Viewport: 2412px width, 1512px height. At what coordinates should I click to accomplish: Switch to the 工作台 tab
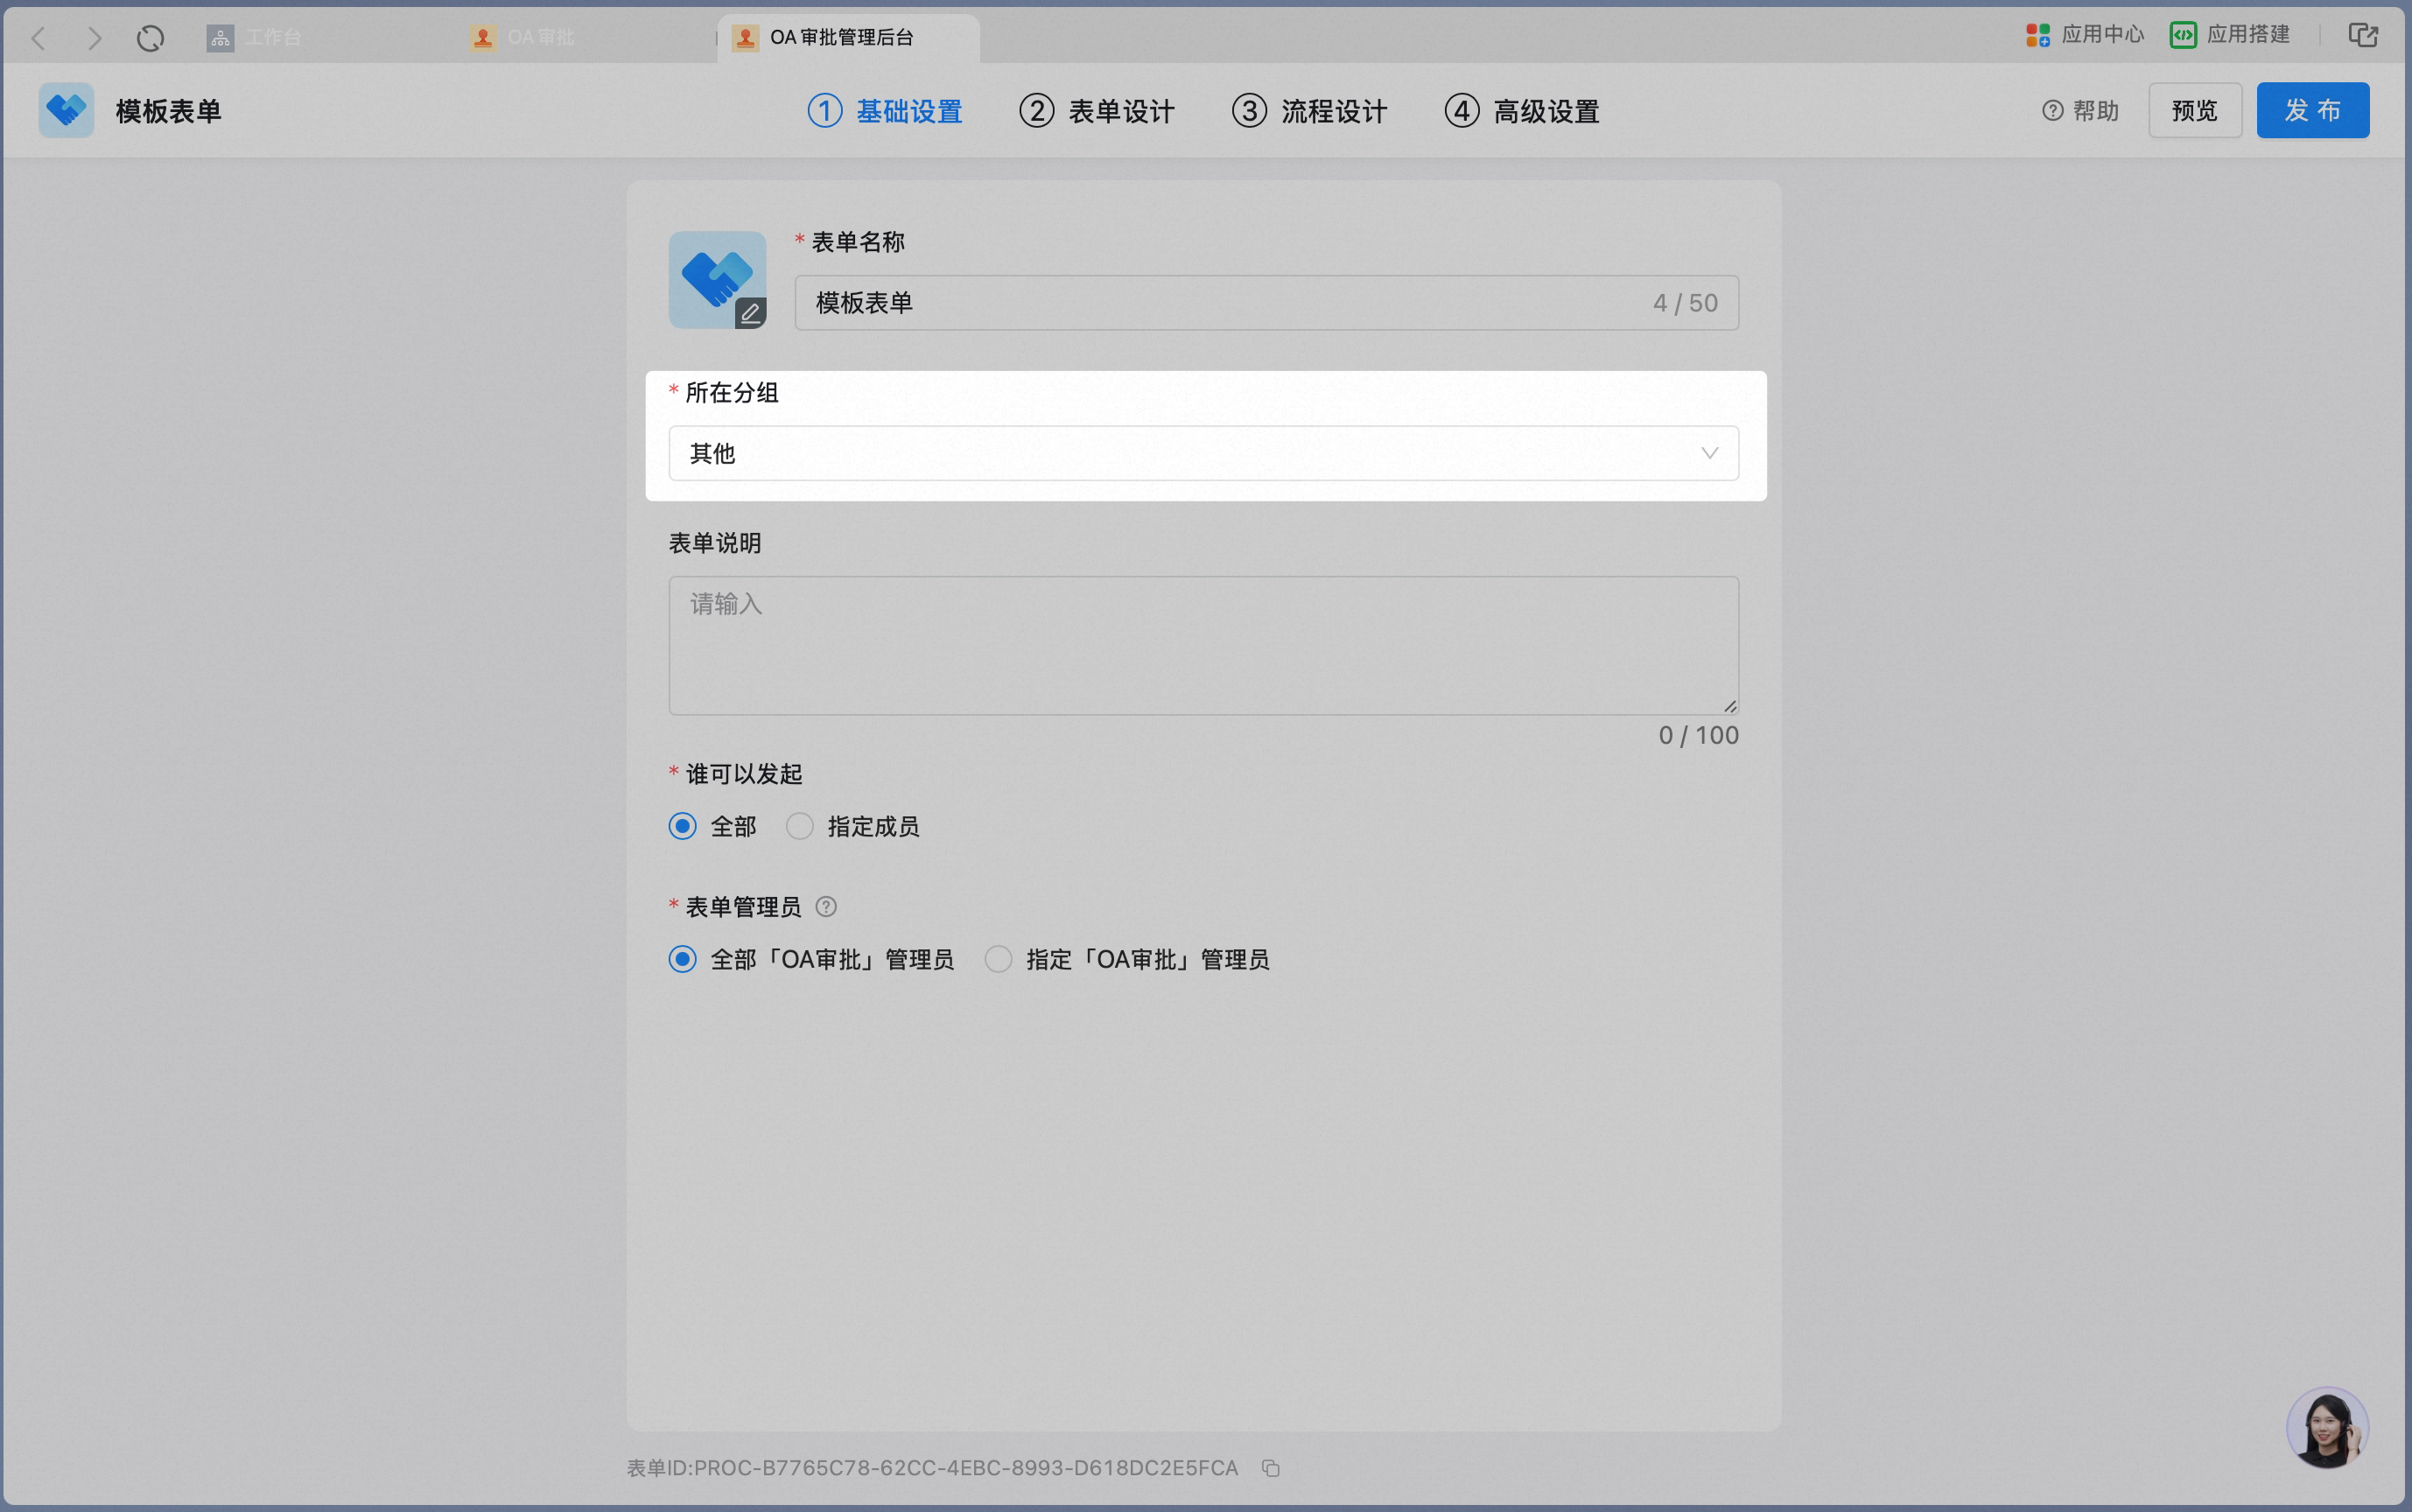(255, 38)
